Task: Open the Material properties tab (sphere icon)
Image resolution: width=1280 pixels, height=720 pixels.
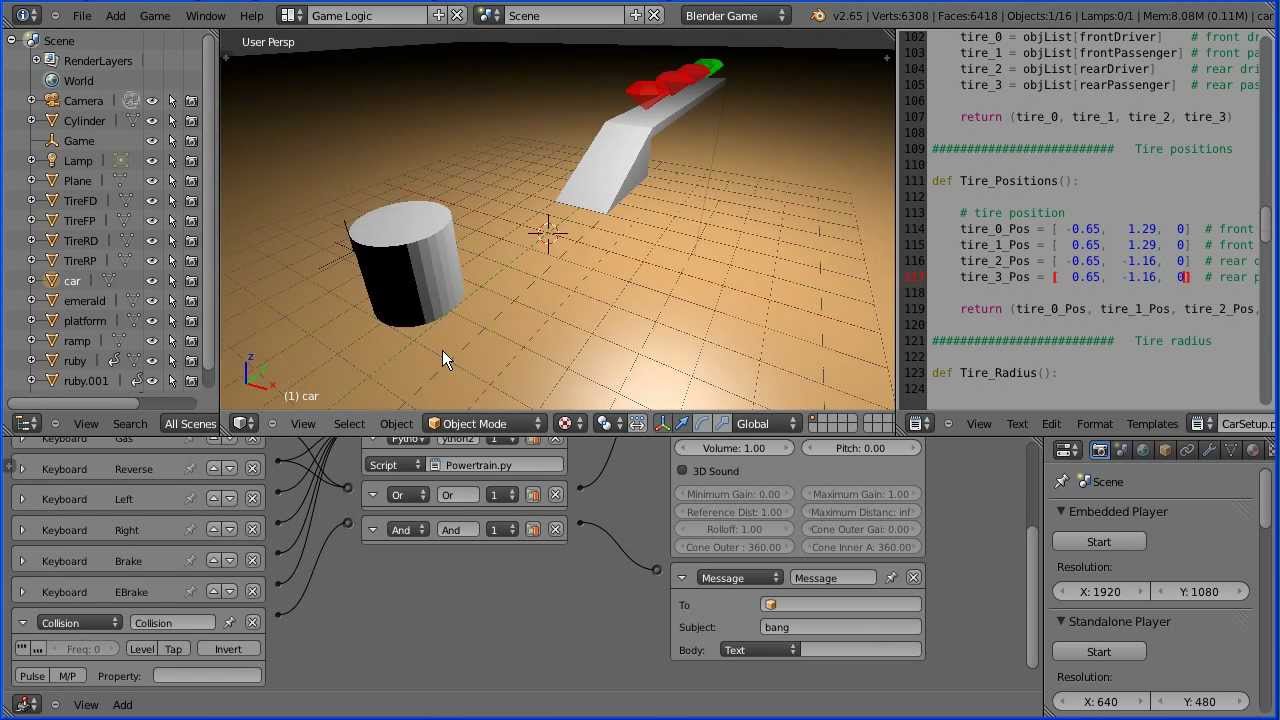Action: pos(1253,450)
